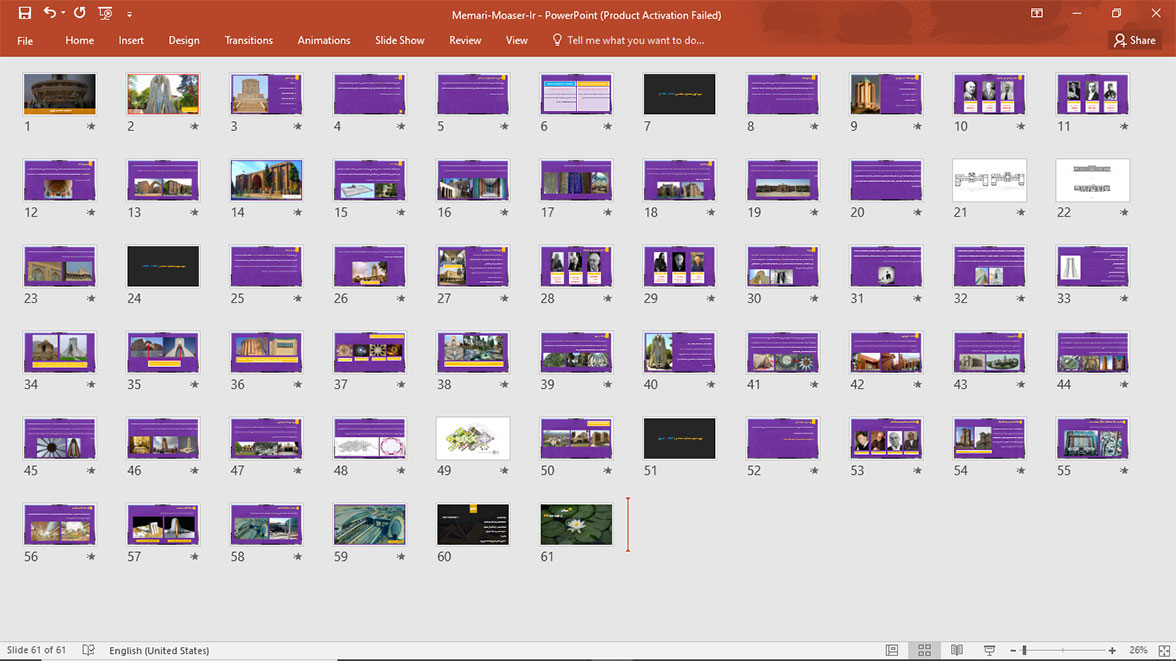Click the Save icon in Quick Access Toolbar
1176x661 pixels.
click(25, 14)
